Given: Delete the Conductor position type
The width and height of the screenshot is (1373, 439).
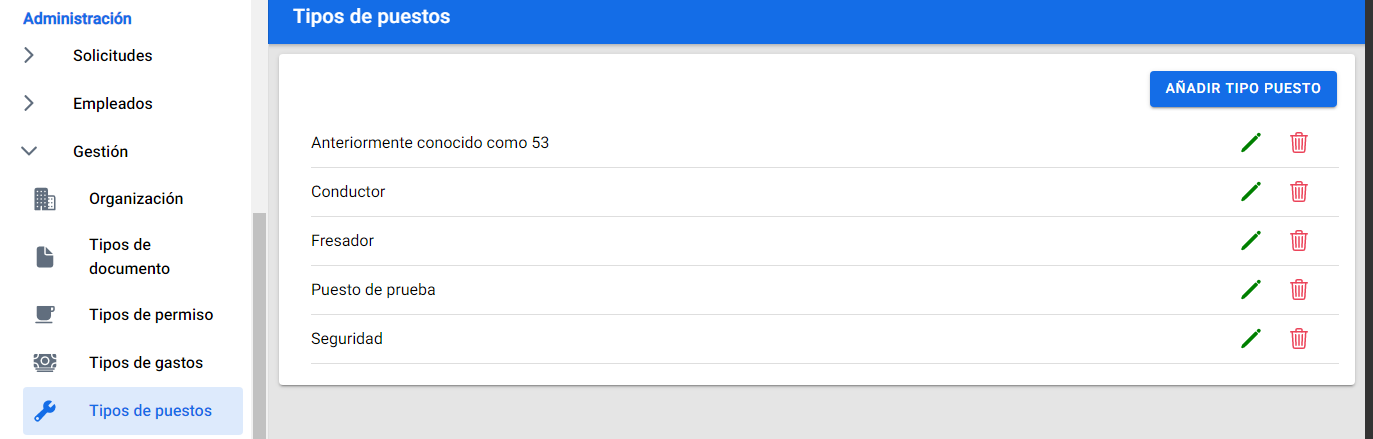Looking at the screenshot, I should click(x=1298, y=192).
